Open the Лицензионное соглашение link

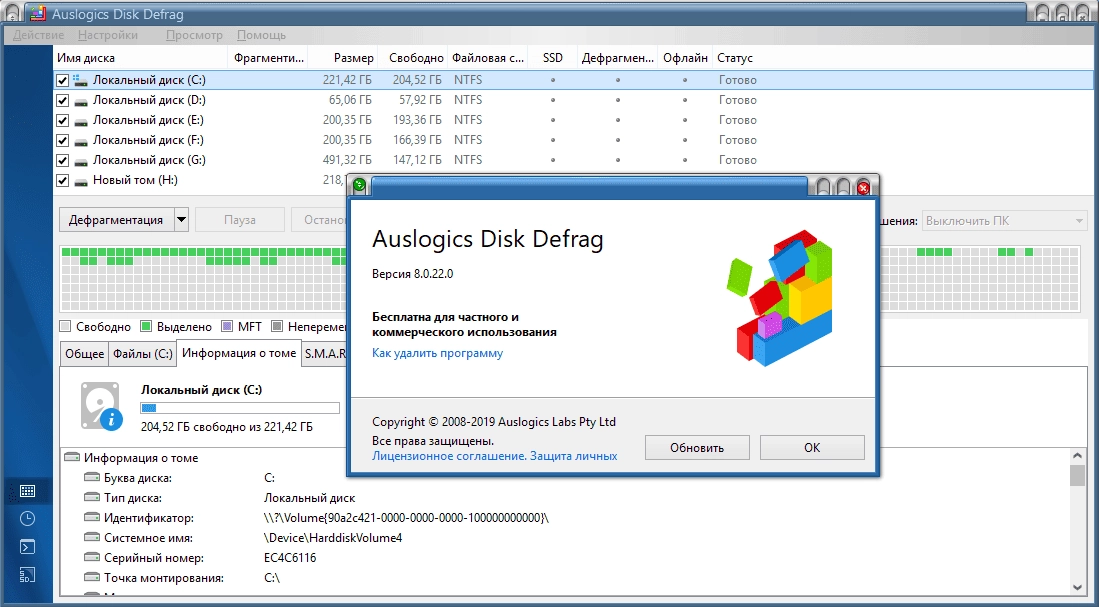click(x=449, y=456)
